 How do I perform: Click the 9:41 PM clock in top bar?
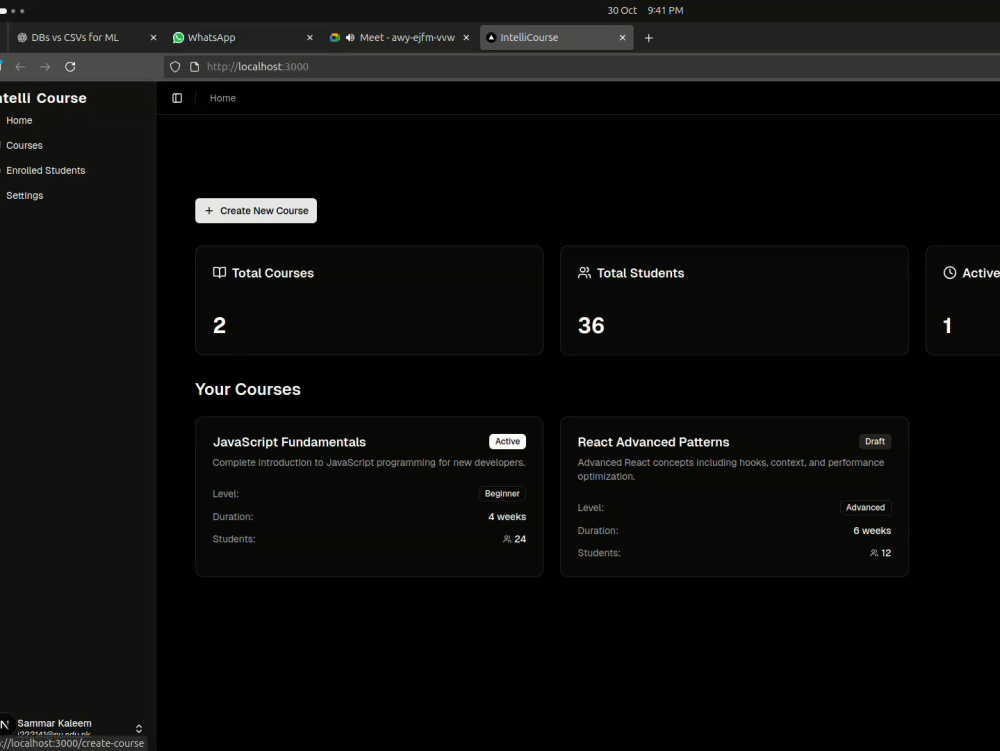click(665, 10)
